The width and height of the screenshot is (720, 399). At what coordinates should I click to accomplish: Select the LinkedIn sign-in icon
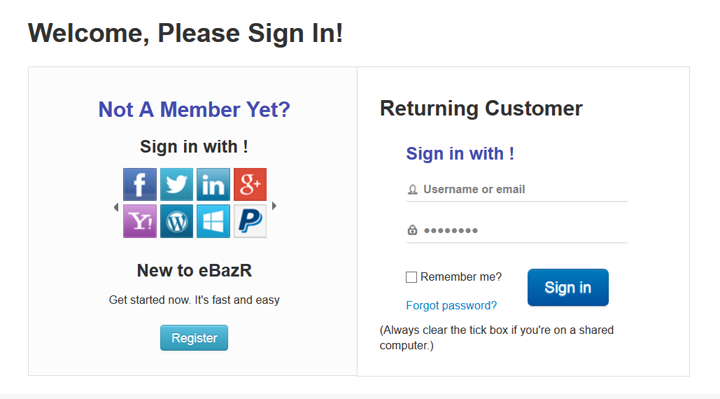pyautogui.click(x=213, y=185)
